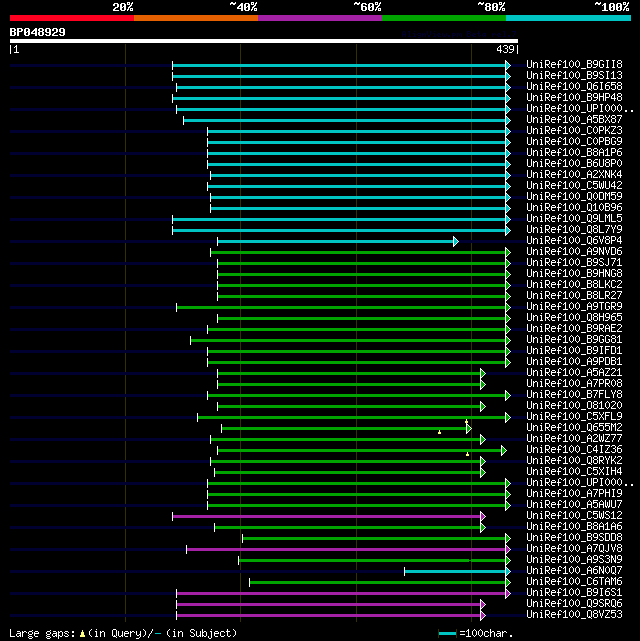The height and width of the screenshot is (641, 640).
Task: Click the red under-20% legend segment
Action: (72, 18)
